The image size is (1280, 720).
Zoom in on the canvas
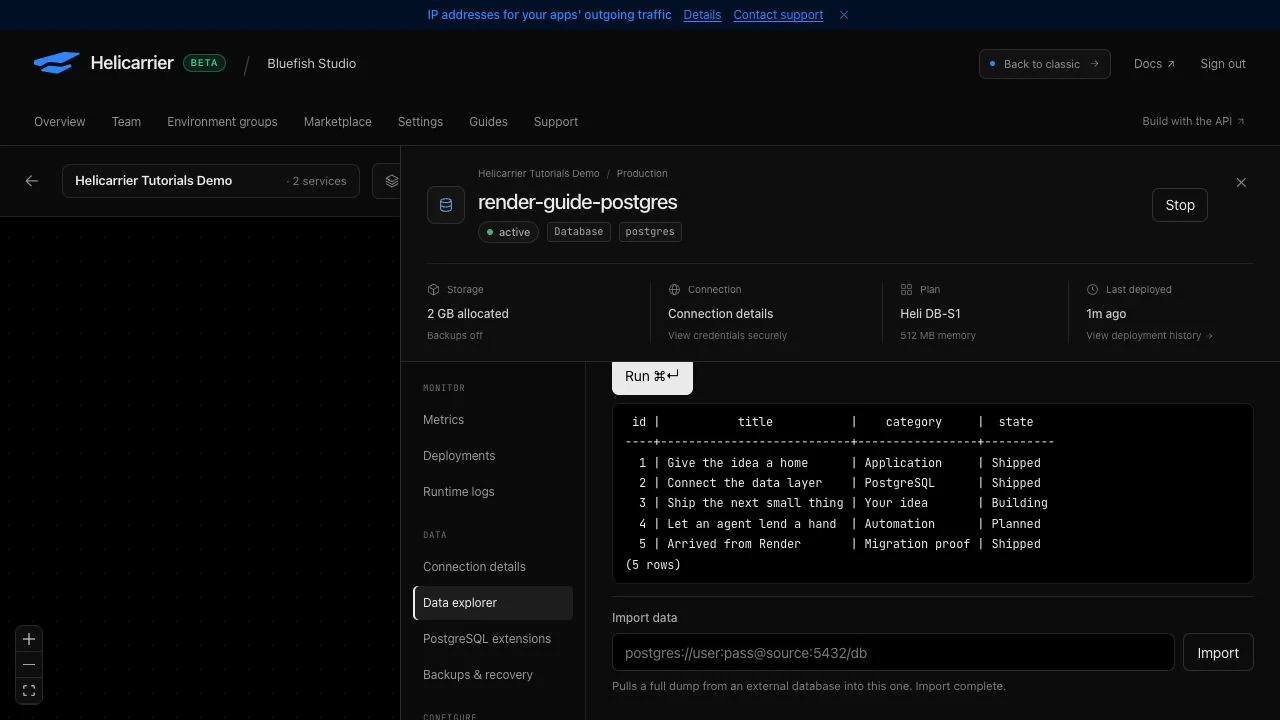tap(29, 639)
